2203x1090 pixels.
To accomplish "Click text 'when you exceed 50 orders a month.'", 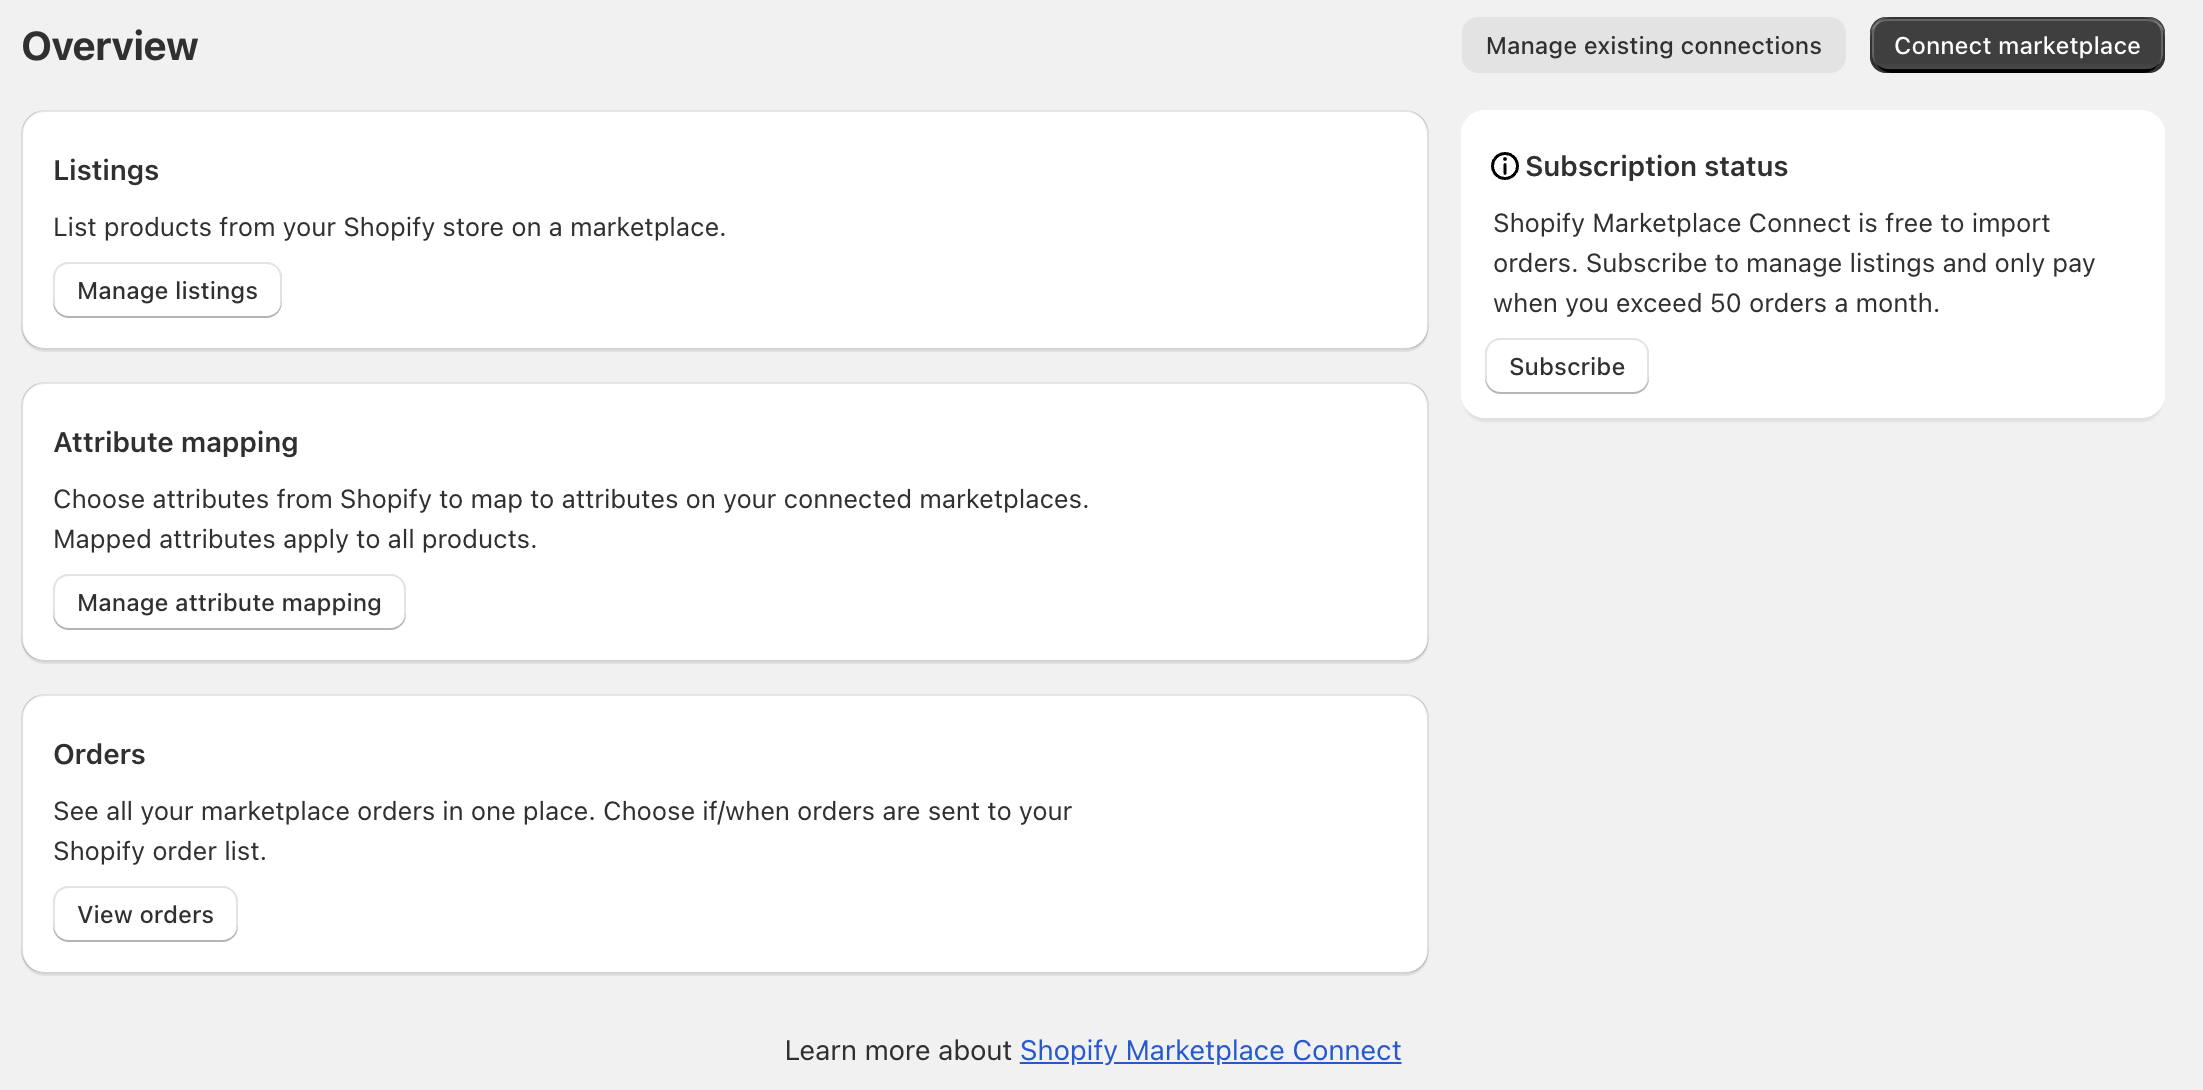I will point(1716,303).
